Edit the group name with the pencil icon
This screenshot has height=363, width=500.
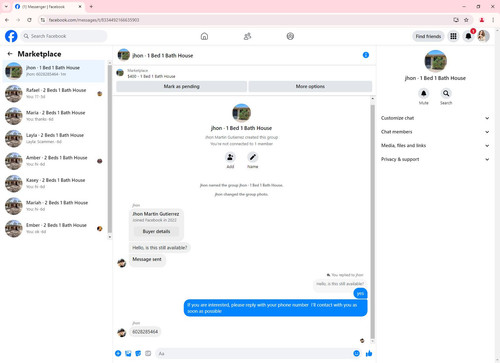click(x=253, y=157)
